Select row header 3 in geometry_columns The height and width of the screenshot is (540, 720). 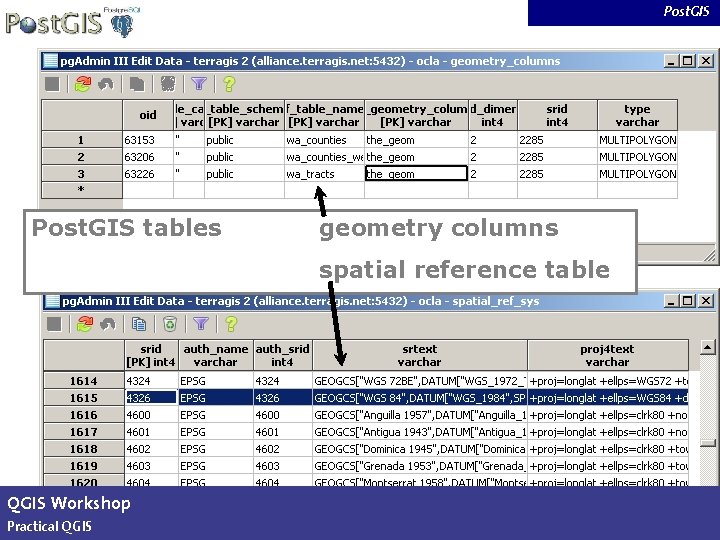(81, 174)
